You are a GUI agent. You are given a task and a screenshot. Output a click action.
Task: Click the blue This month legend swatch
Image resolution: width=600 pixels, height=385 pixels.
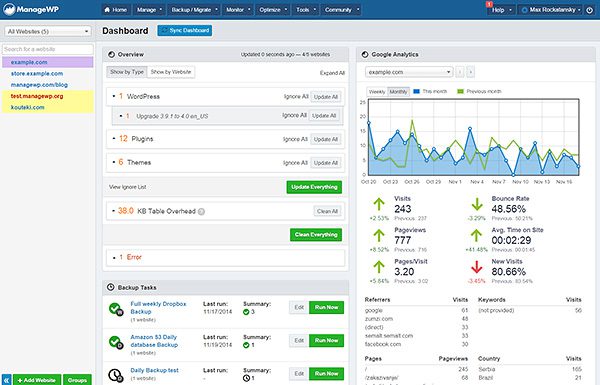coord(417,91)
